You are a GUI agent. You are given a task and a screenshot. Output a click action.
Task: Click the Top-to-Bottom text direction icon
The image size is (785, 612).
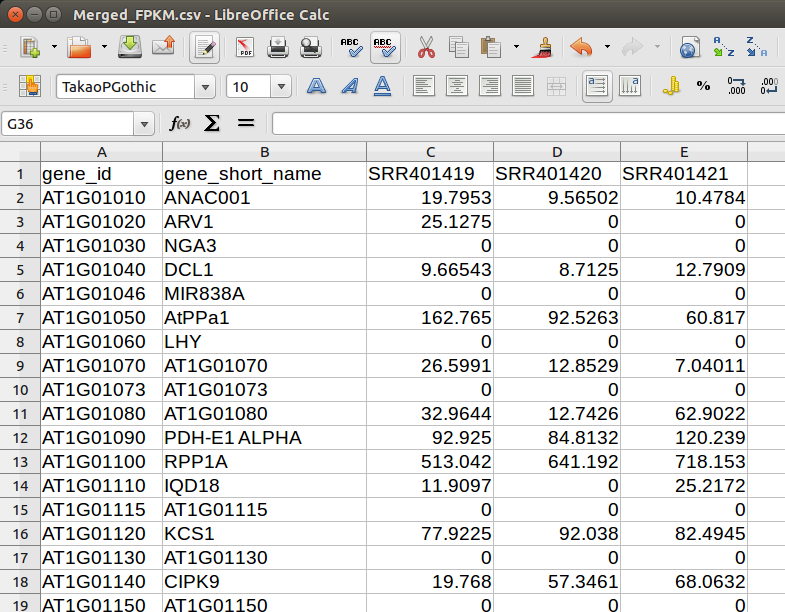630,86
